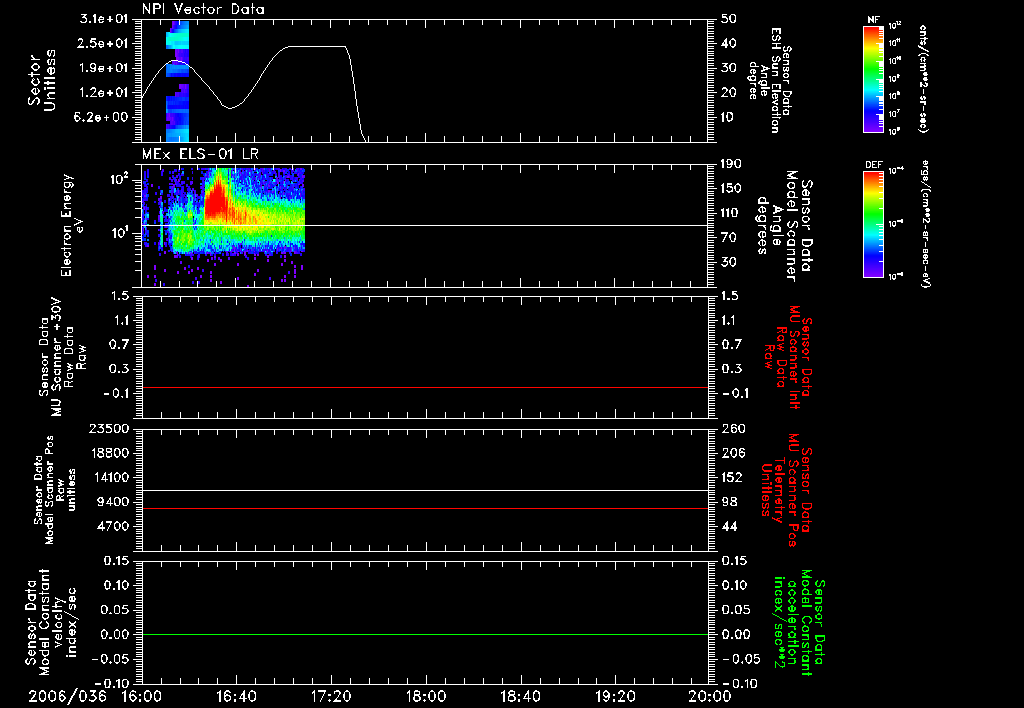Image resolution: width=1024 pixels, height=708 pixels.
Task: Click the '19:20' time tick label
Action: click(x=615, y=696)
